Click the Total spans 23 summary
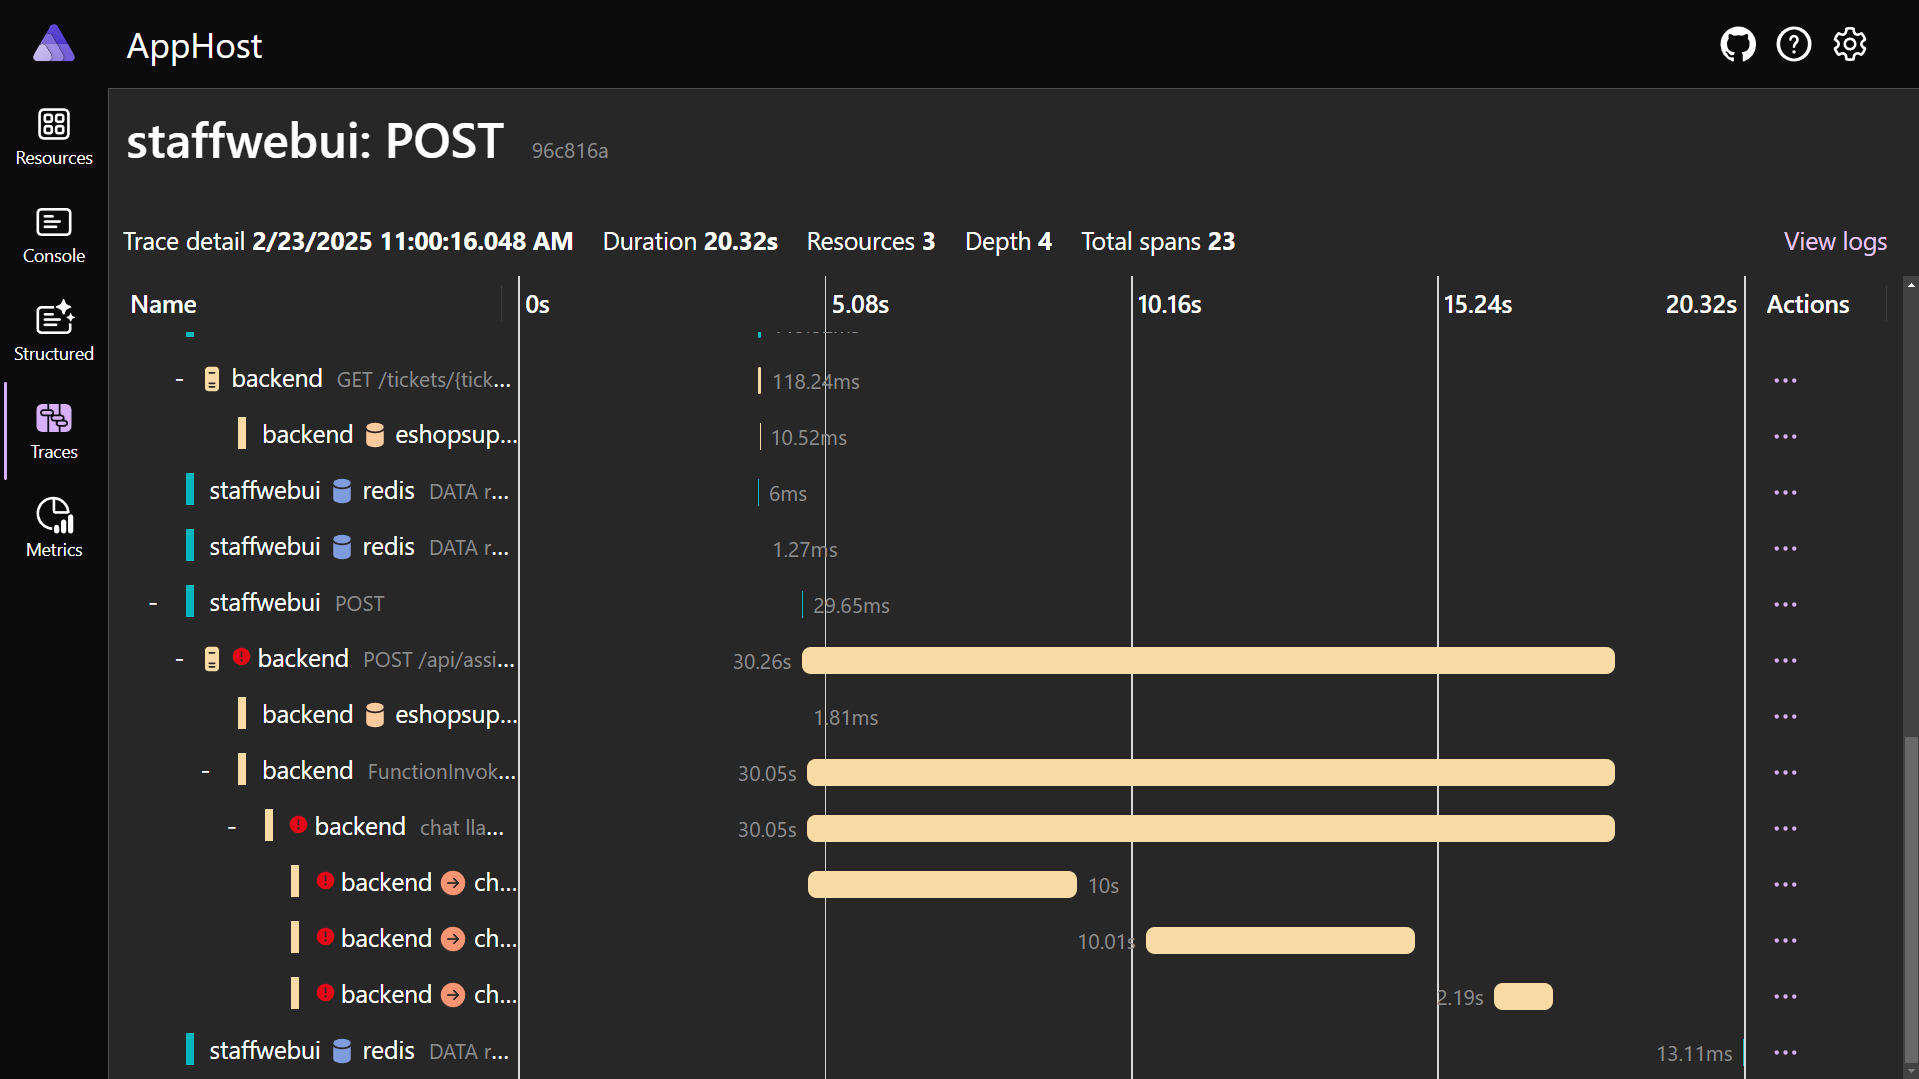This screenshot has height=1079, width=1919. pos(1158,242)
